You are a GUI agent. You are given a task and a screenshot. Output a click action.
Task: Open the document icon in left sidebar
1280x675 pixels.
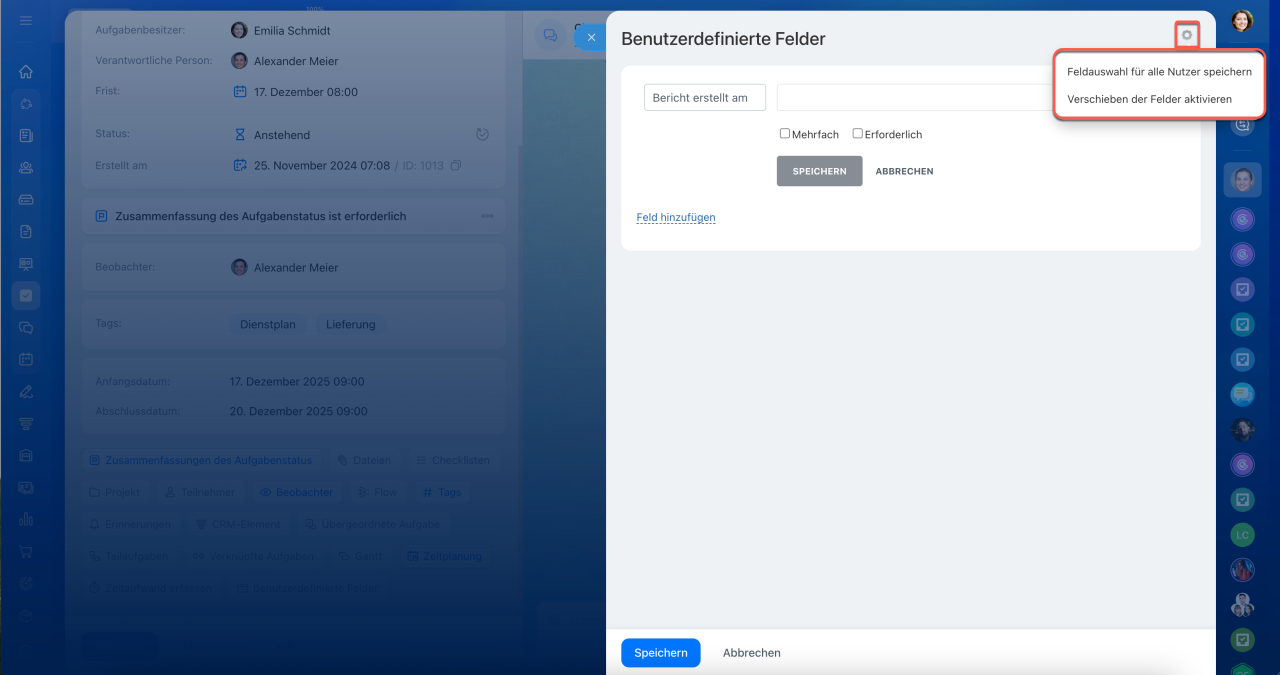coord(26,232)
